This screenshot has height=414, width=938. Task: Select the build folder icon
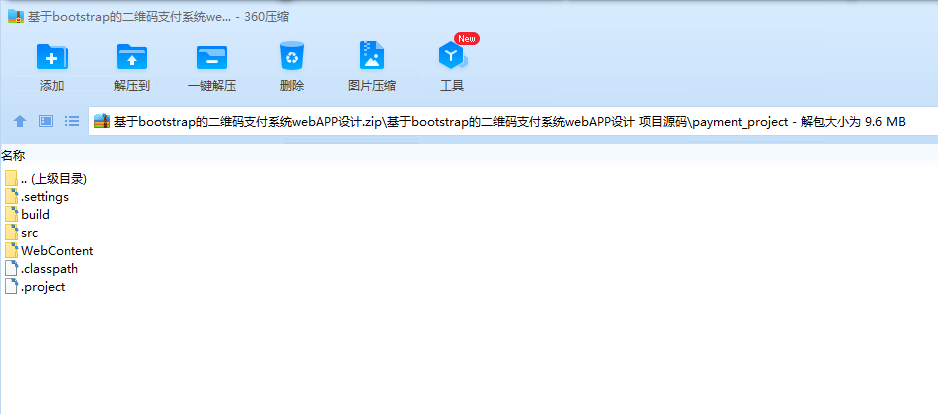tap(11, 214)
